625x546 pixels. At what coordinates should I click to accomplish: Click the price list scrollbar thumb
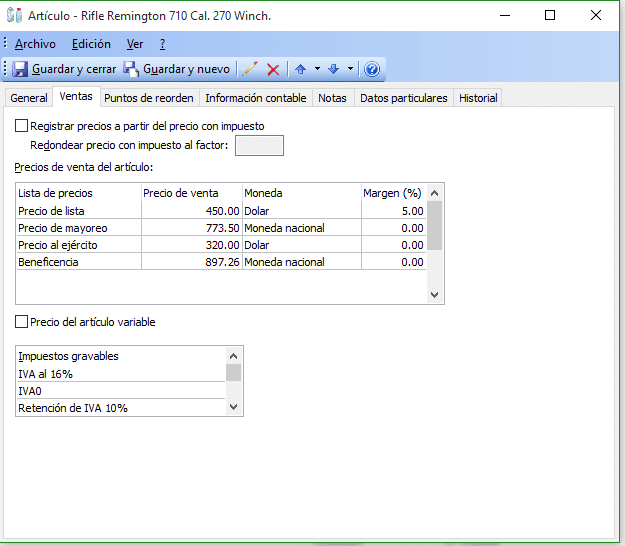(x=434, y=226)
